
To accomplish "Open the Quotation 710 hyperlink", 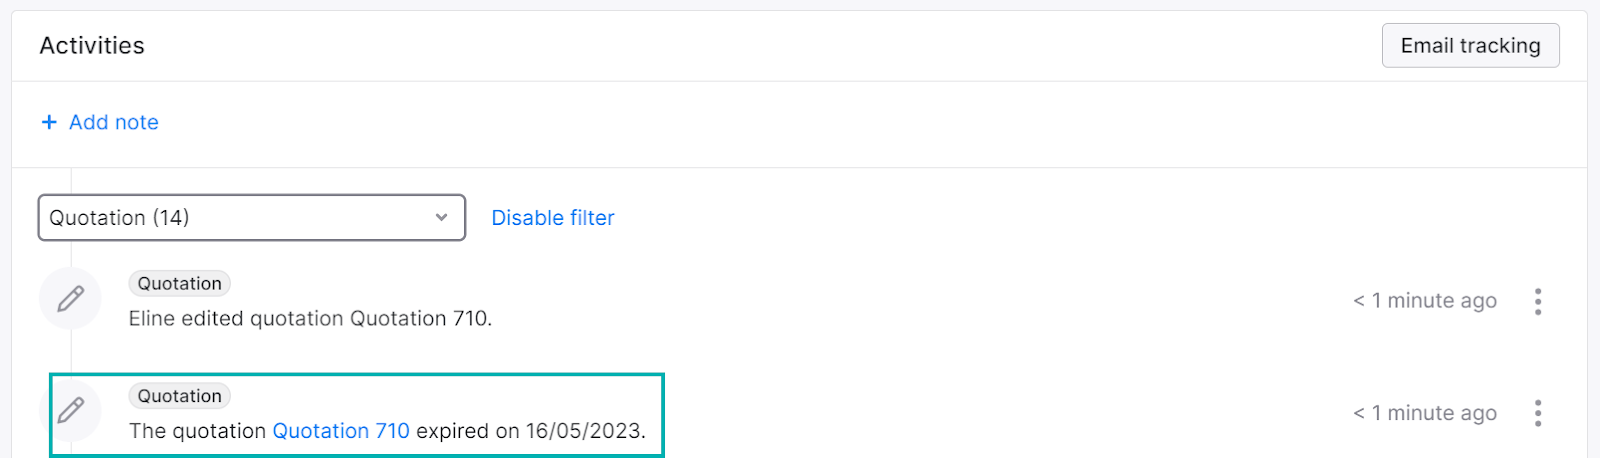I will [341, 431].
